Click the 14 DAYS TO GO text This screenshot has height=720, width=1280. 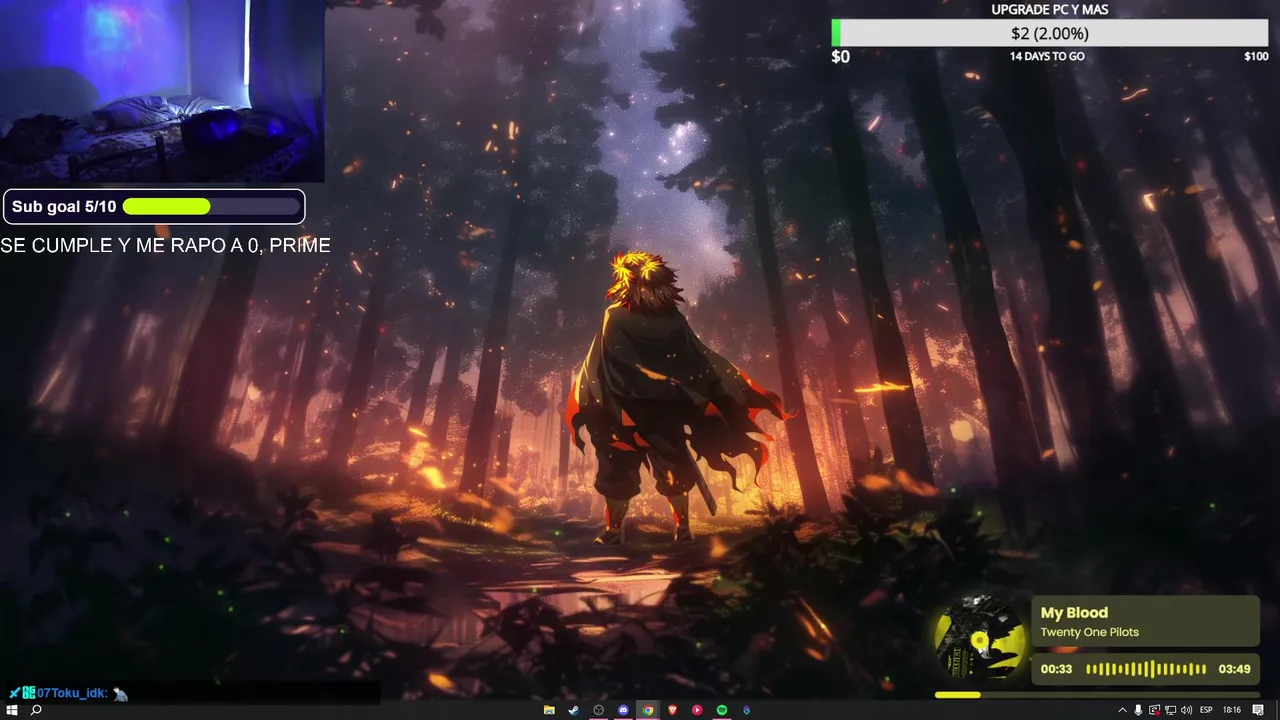(x=1047, y=56)
